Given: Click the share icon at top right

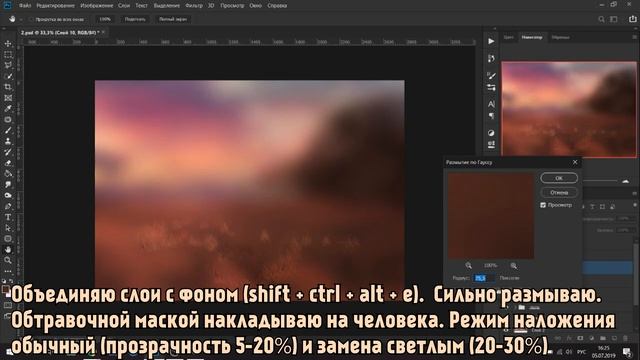Looking at the screenshot, I should click(632, 19).
